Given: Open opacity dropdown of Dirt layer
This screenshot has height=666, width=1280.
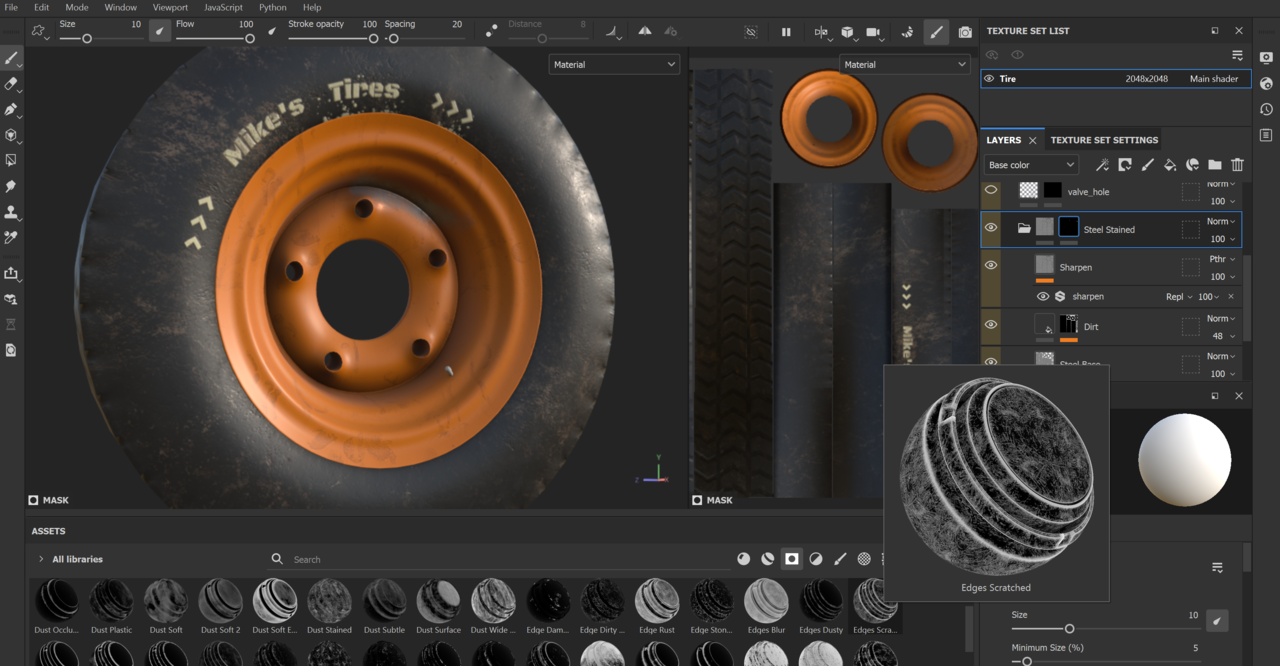Looking at the screenshot, I should tap(1223, 336).
